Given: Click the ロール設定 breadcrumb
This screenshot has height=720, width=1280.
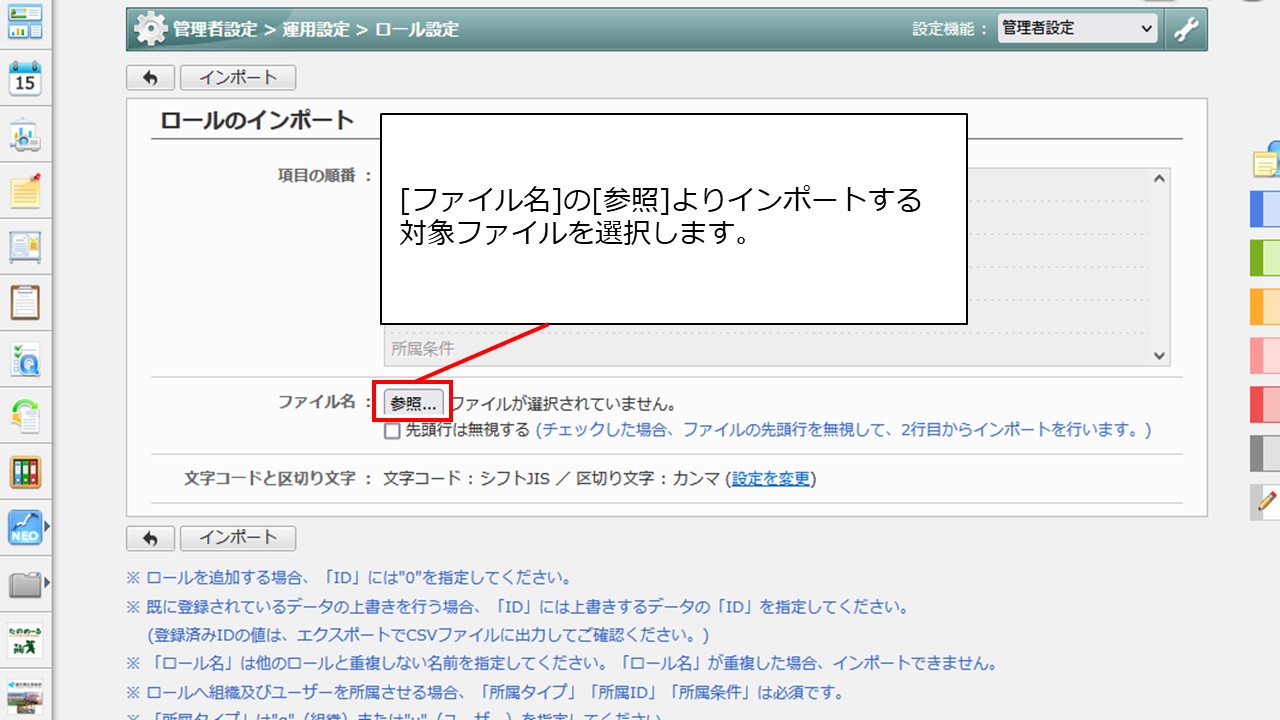Looking at the screenshot, I should click(x=417, y=30).
